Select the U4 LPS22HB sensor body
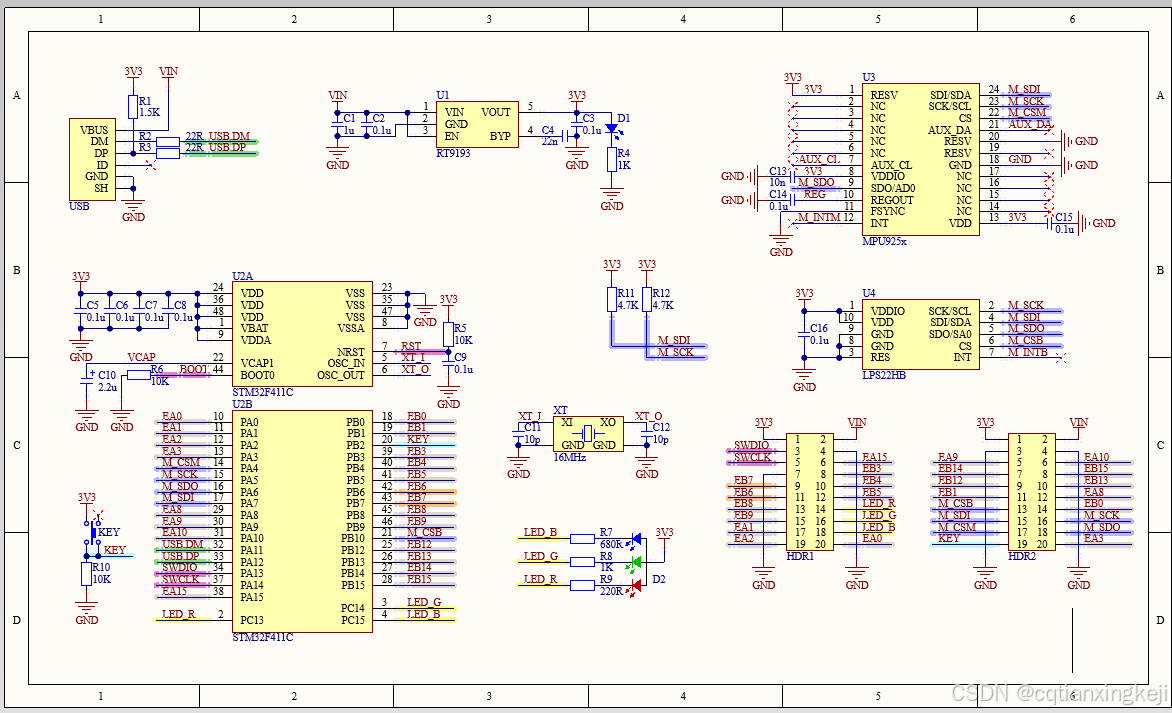Image resolution: width=1172 pixels, height=713 pixels. pos(920,334)
